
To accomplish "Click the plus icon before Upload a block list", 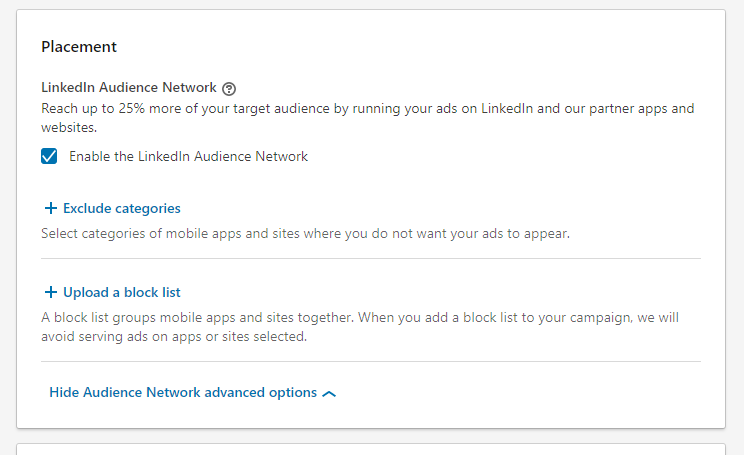I will pos(51,293).
